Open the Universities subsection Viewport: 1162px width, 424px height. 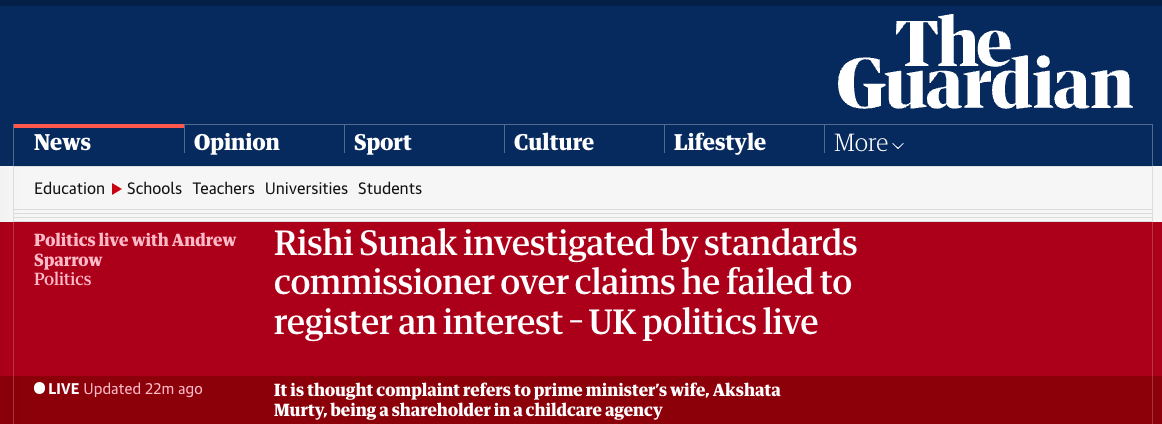(x=306, y=188)
